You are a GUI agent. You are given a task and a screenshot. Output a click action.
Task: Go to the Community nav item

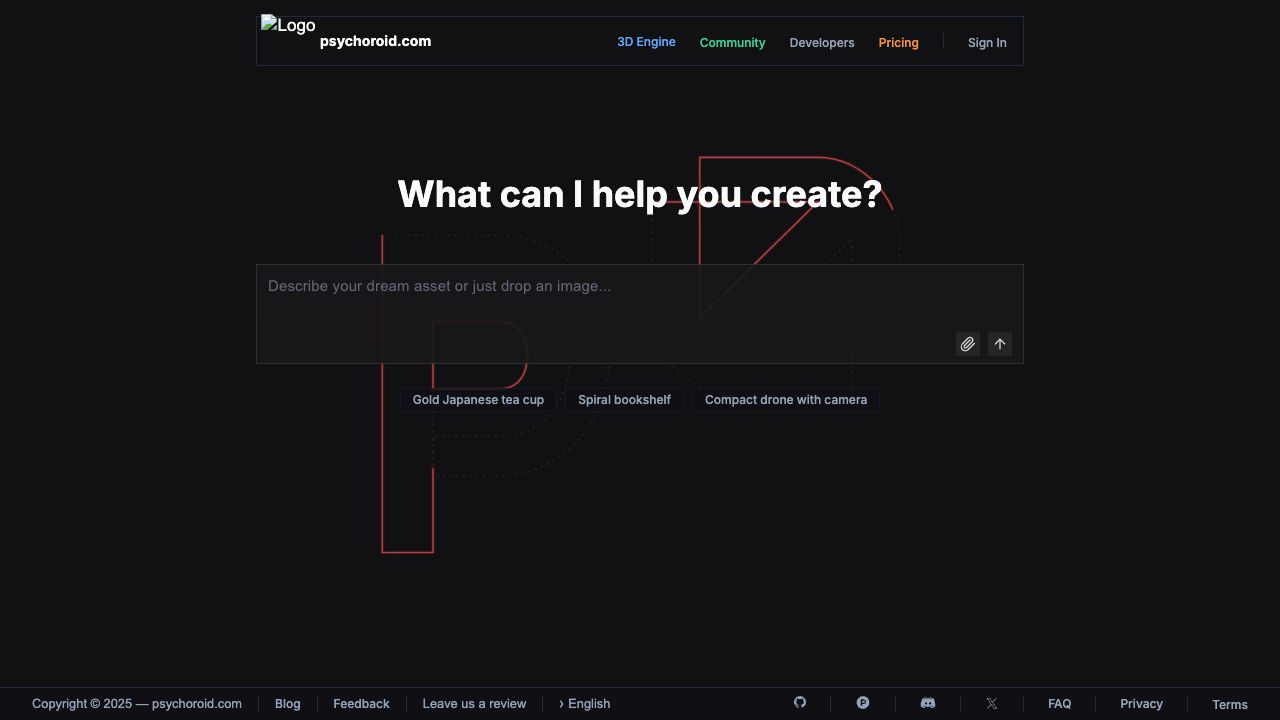[x=732, y=43]
